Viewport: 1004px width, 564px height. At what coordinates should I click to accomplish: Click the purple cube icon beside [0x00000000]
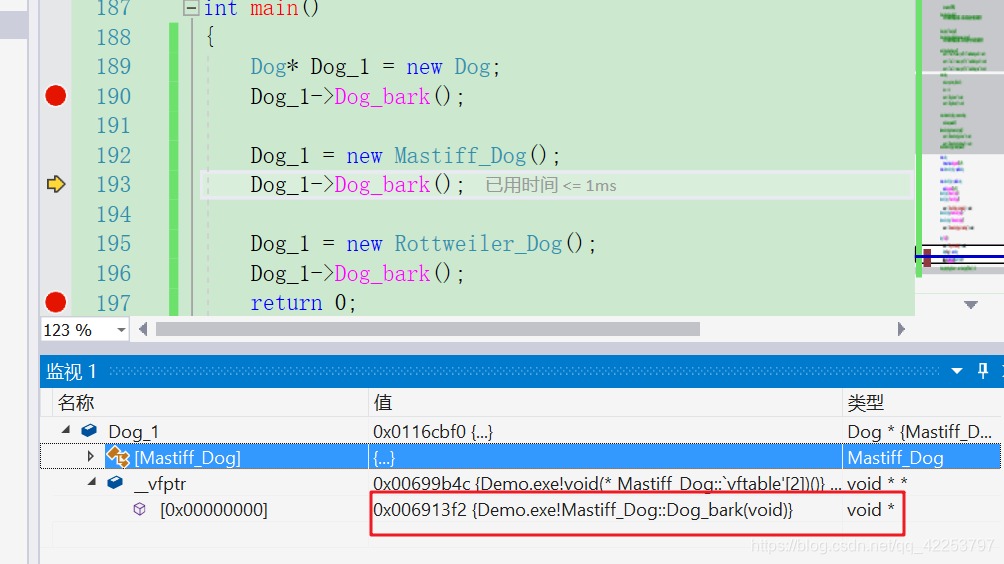pyautogui.click(x=140, y=509)
